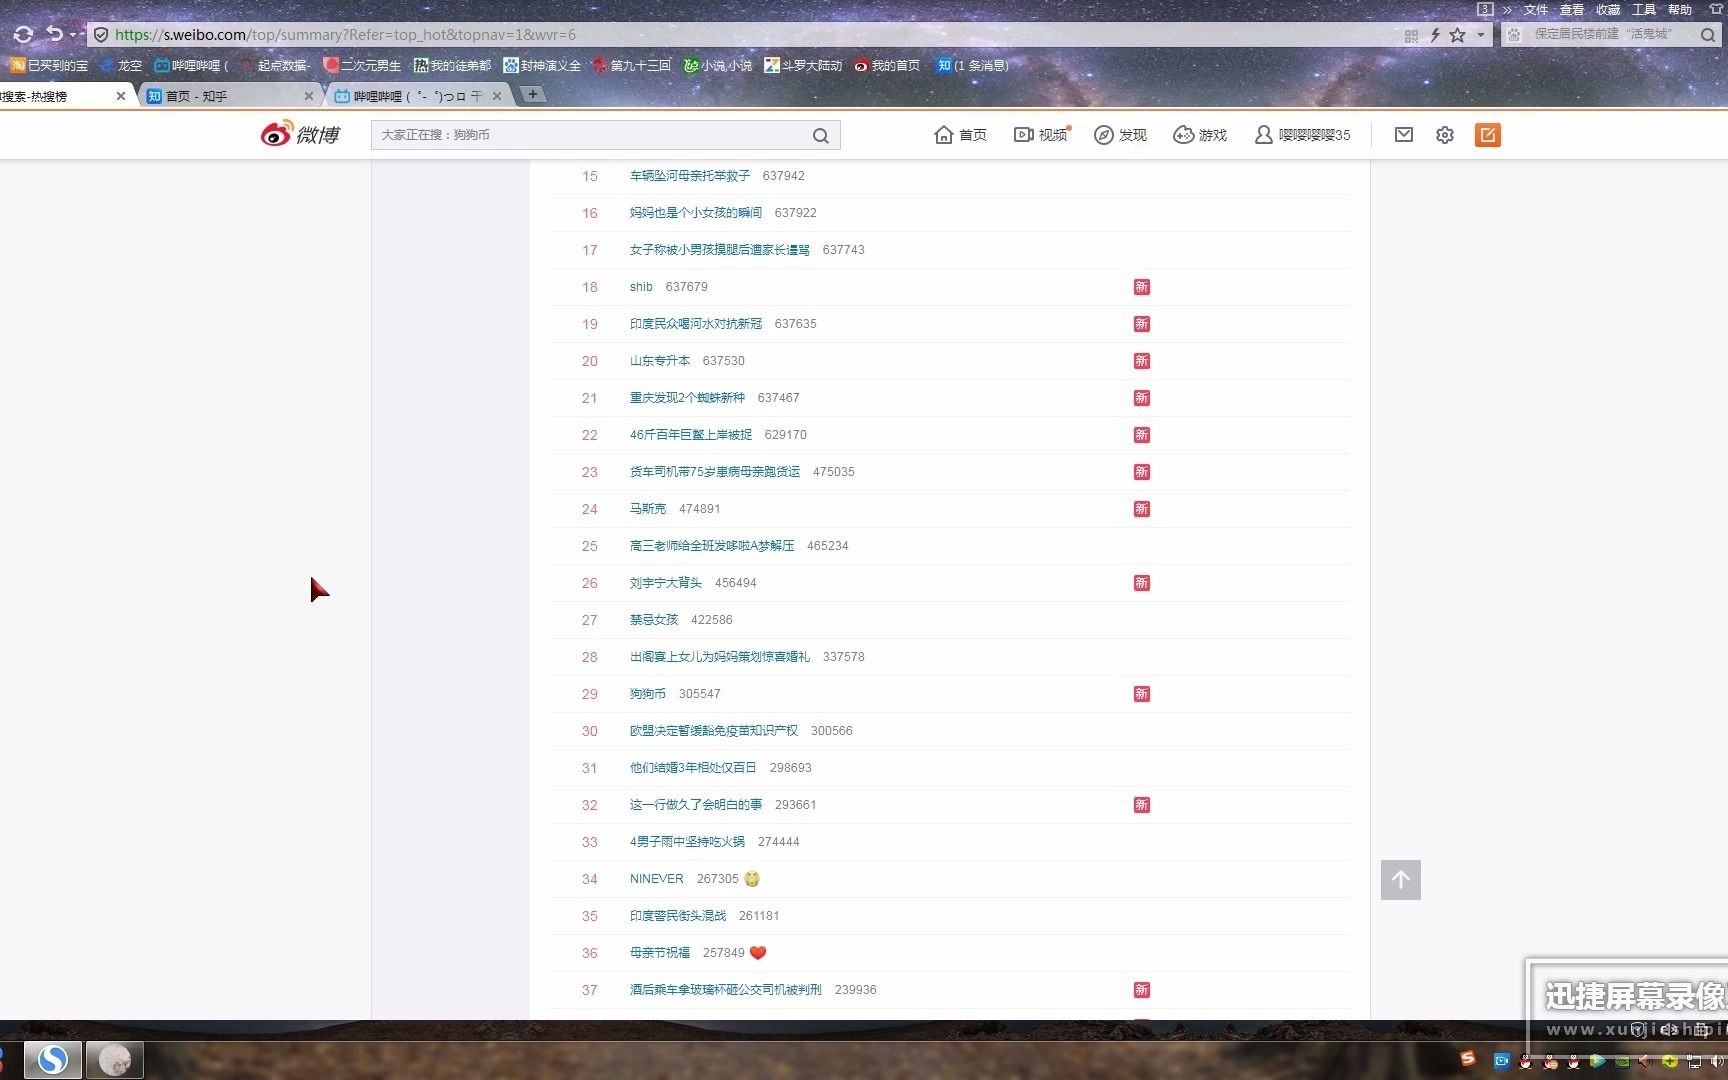Open the 已买到的宝 bookmark
This screenshot has height=1080, width=1728.
click(50, 65)
